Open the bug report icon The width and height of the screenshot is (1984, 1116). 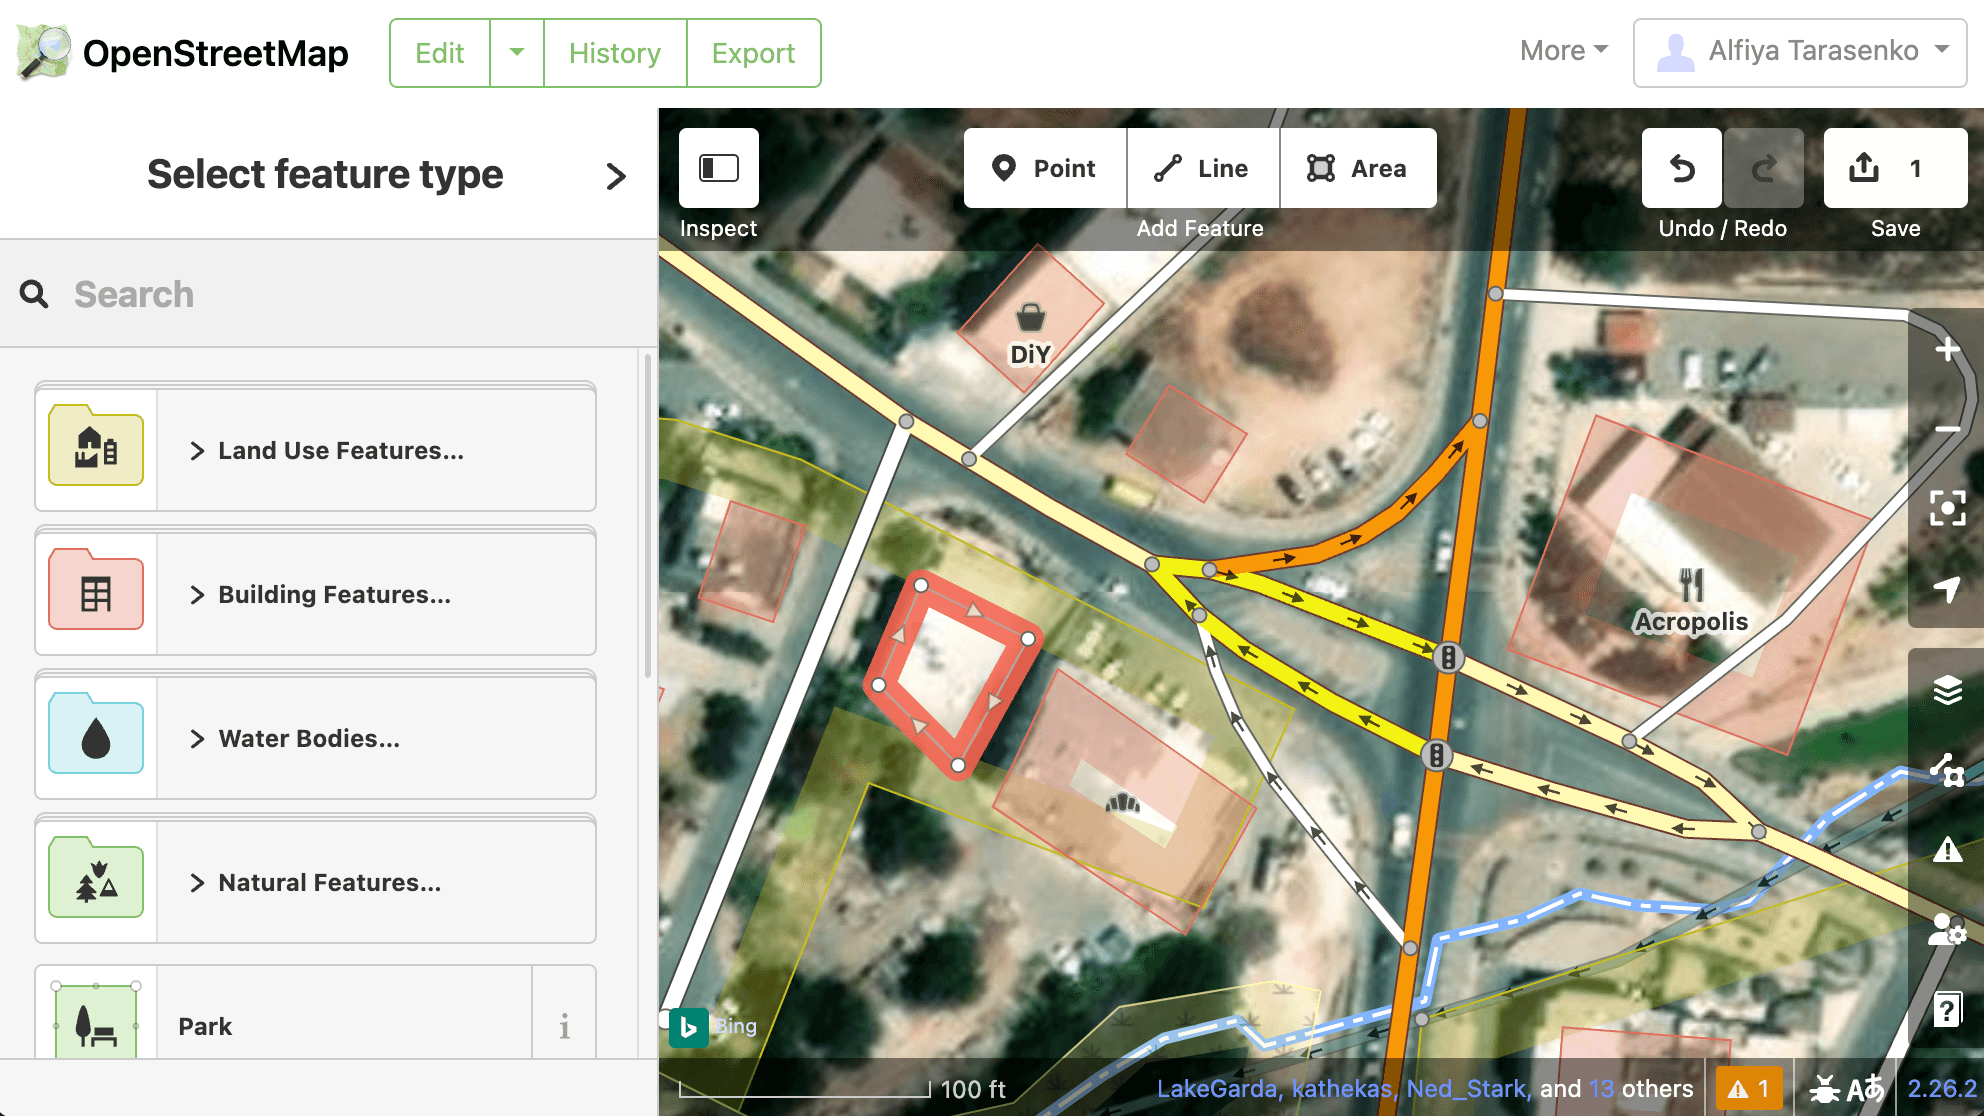pyautogui.click(x=1825, y=1088)
